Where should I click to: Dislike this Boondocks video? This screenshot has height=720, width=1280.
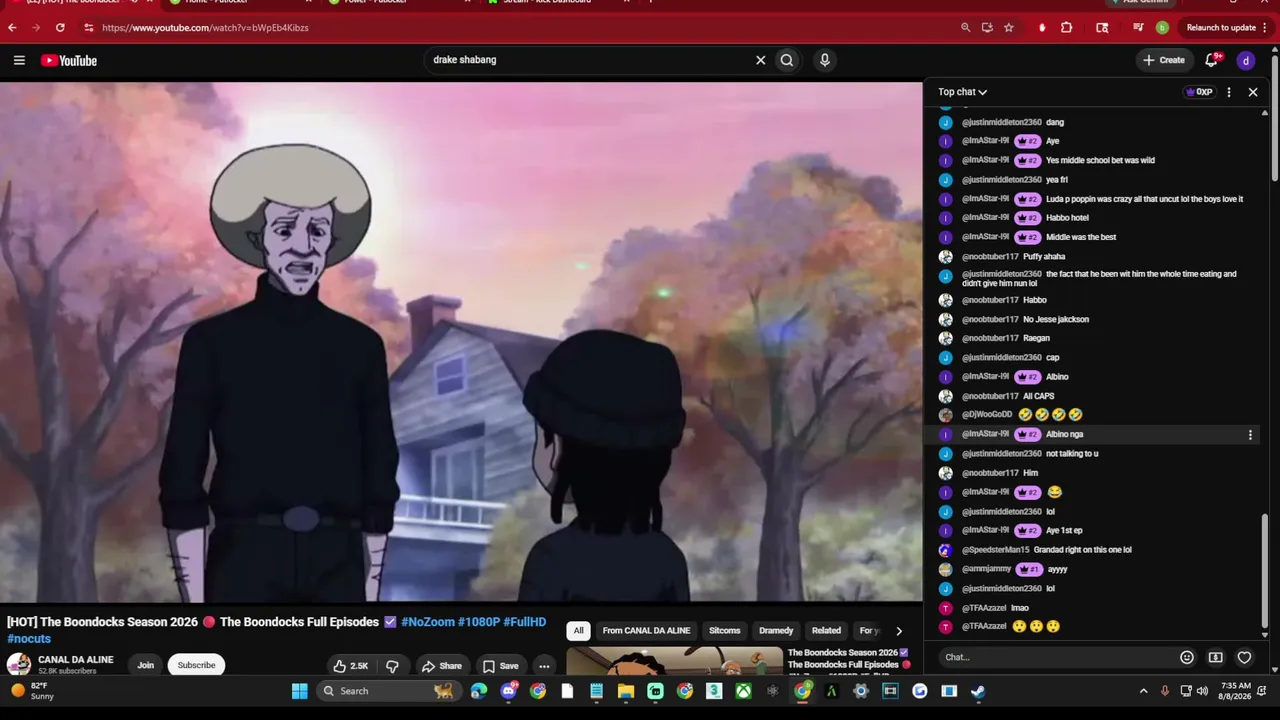392,666
